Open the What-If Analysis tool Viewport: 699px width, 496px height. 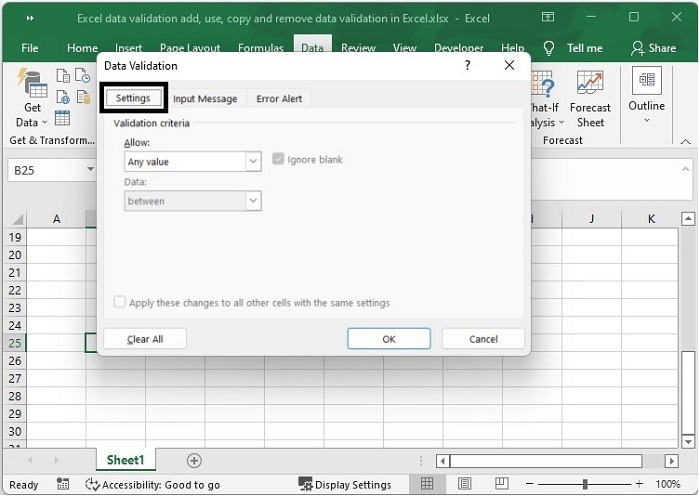(x=546, y=99)
